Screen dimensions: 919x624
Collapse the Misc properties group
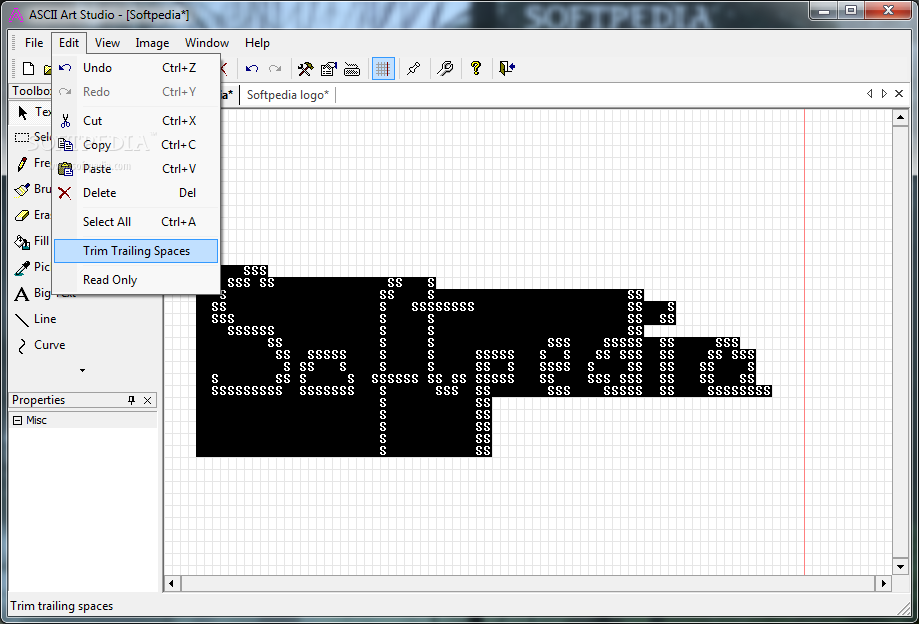point(18,421)
